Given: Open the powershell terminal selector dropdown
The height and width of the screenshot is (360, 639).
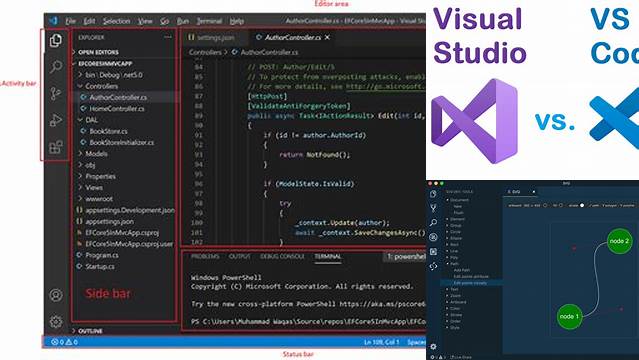Looking at the screenshot, I should point(406,256).
